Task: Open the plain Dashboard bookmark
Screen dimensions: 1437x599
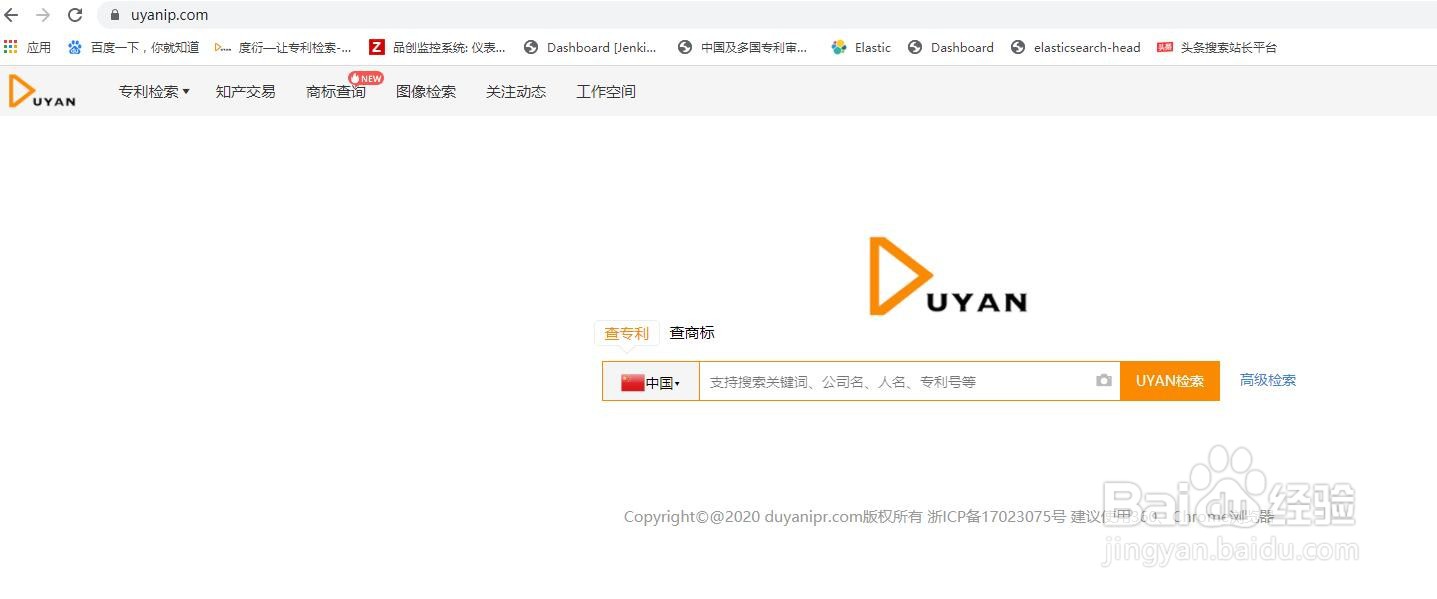Action: (951, 47)
